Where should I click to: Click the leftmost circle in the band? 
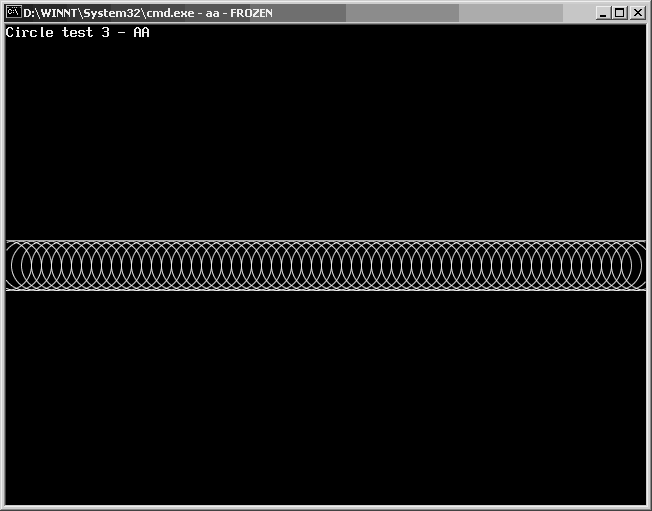pos(29,266)
